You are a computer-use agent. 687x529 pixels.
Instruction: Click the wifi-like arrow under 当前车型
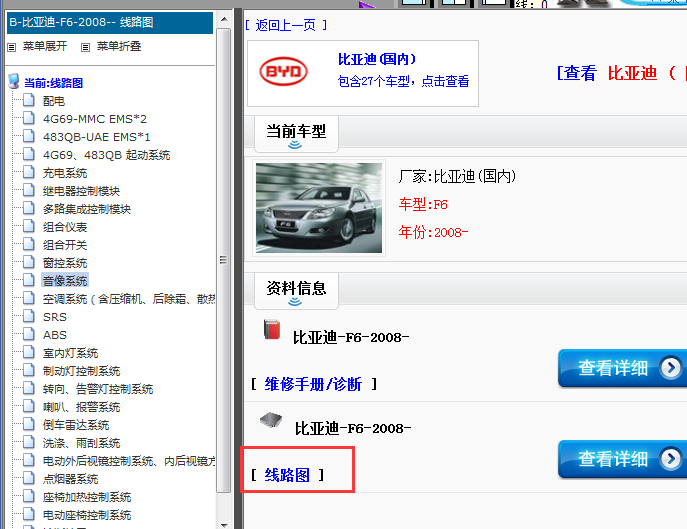[x=295, y=145]
